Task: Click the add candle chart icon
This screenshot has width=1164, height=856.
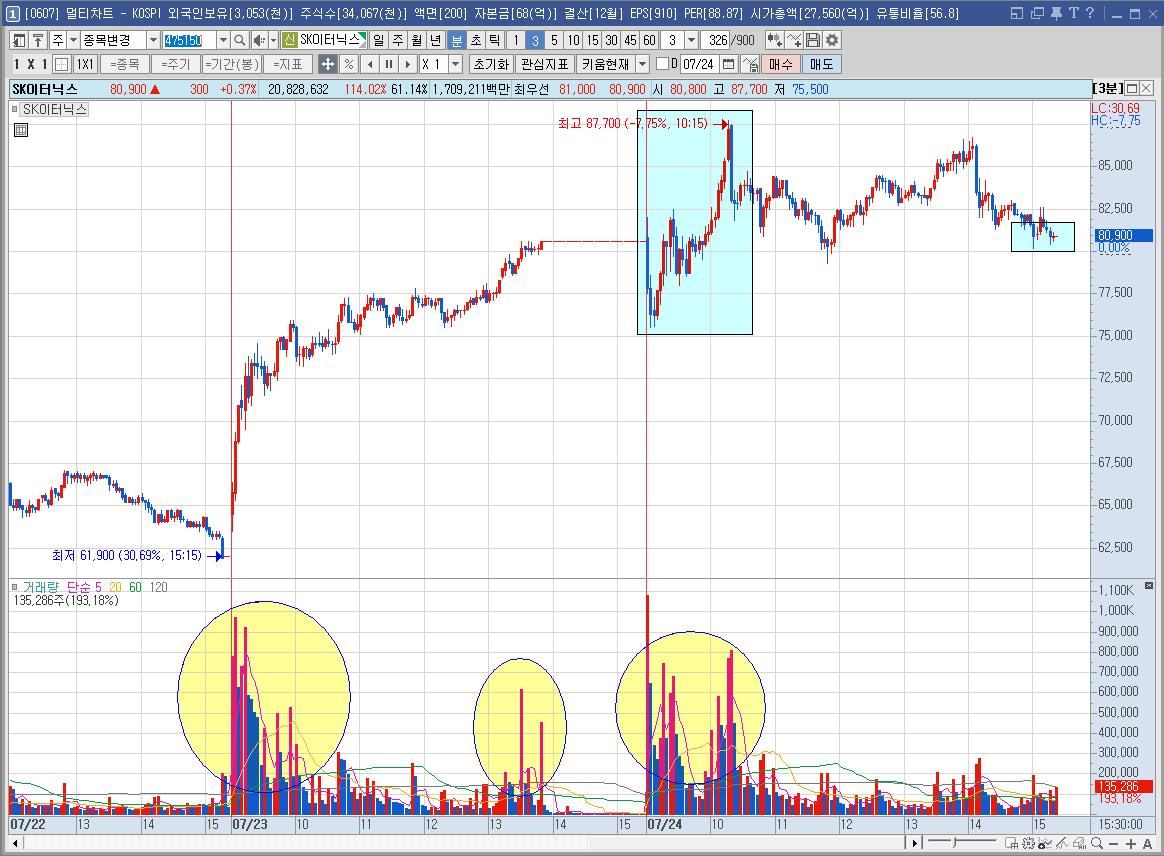Action: click(x=774, y=40)
